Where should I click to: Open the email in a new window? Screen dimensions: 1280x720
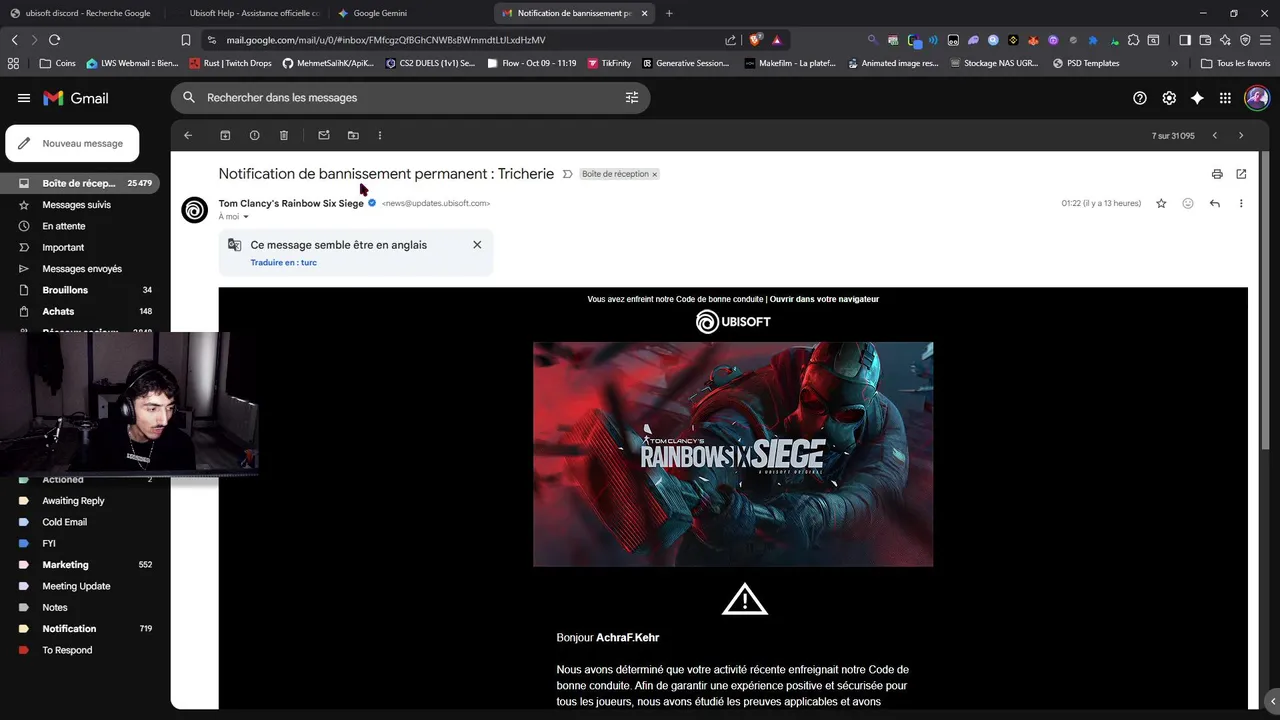pos(1241,174)
